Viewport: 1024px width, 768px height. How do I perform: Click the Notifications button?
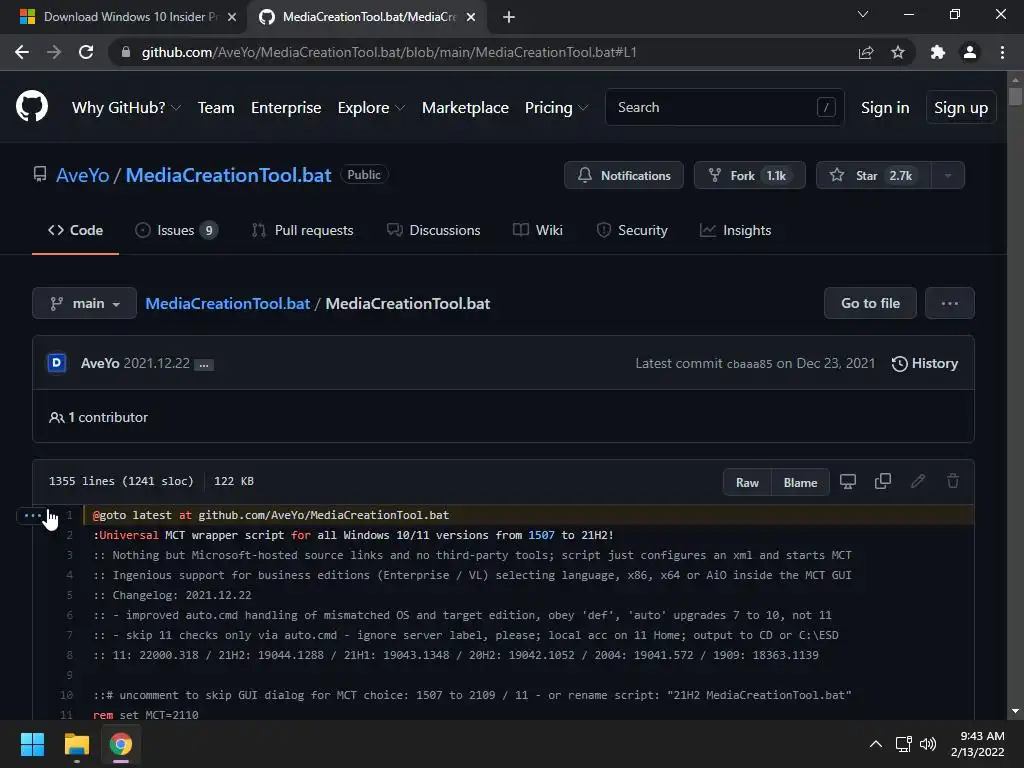click(x=624, y=175)
